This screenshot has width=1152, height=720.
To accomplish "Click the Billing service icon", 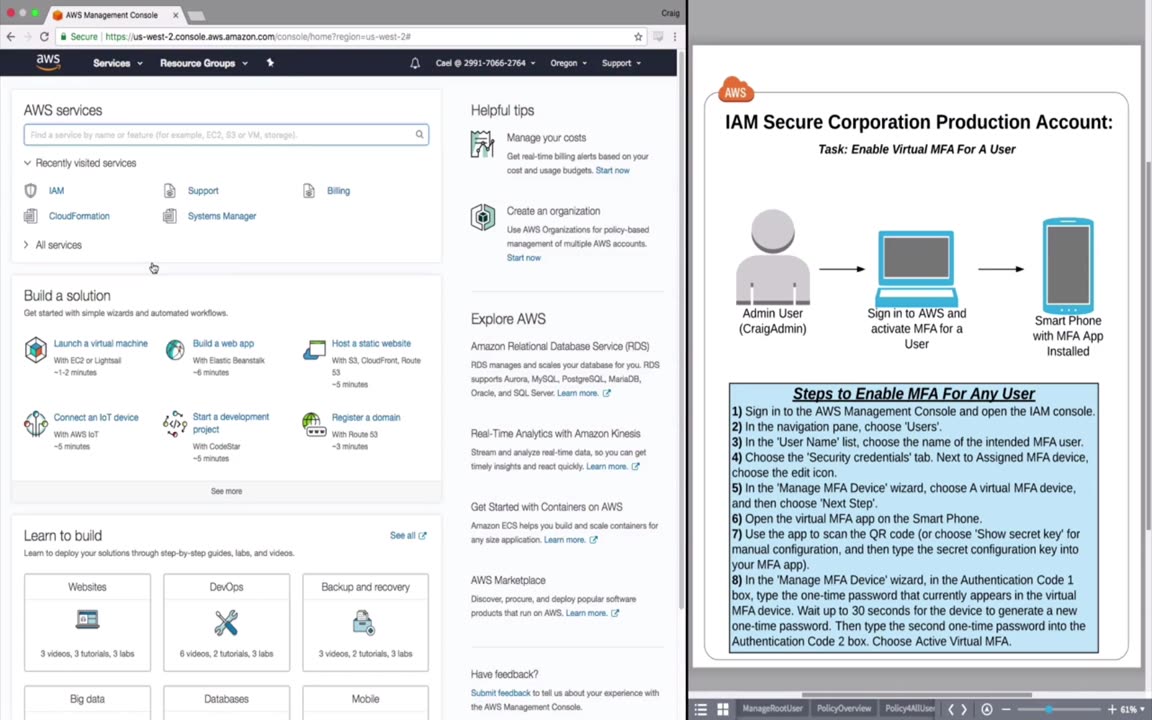I will point(309,191).
